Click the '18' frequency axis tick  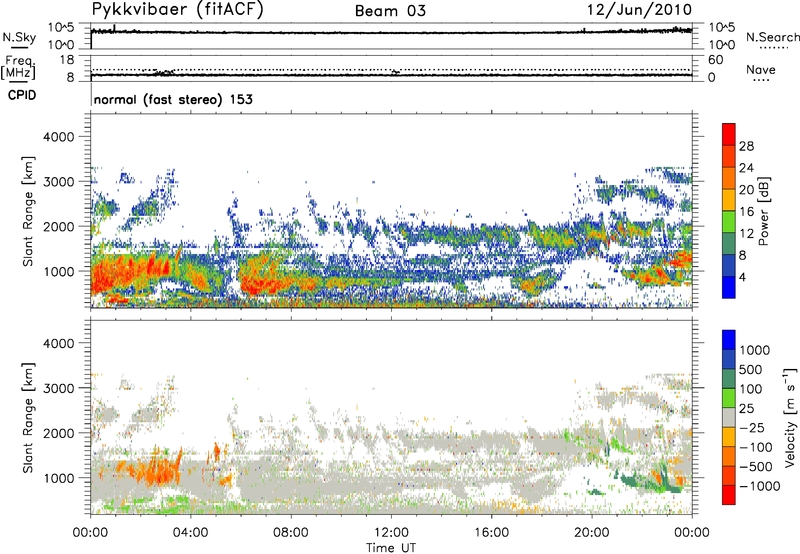[67, 60]
